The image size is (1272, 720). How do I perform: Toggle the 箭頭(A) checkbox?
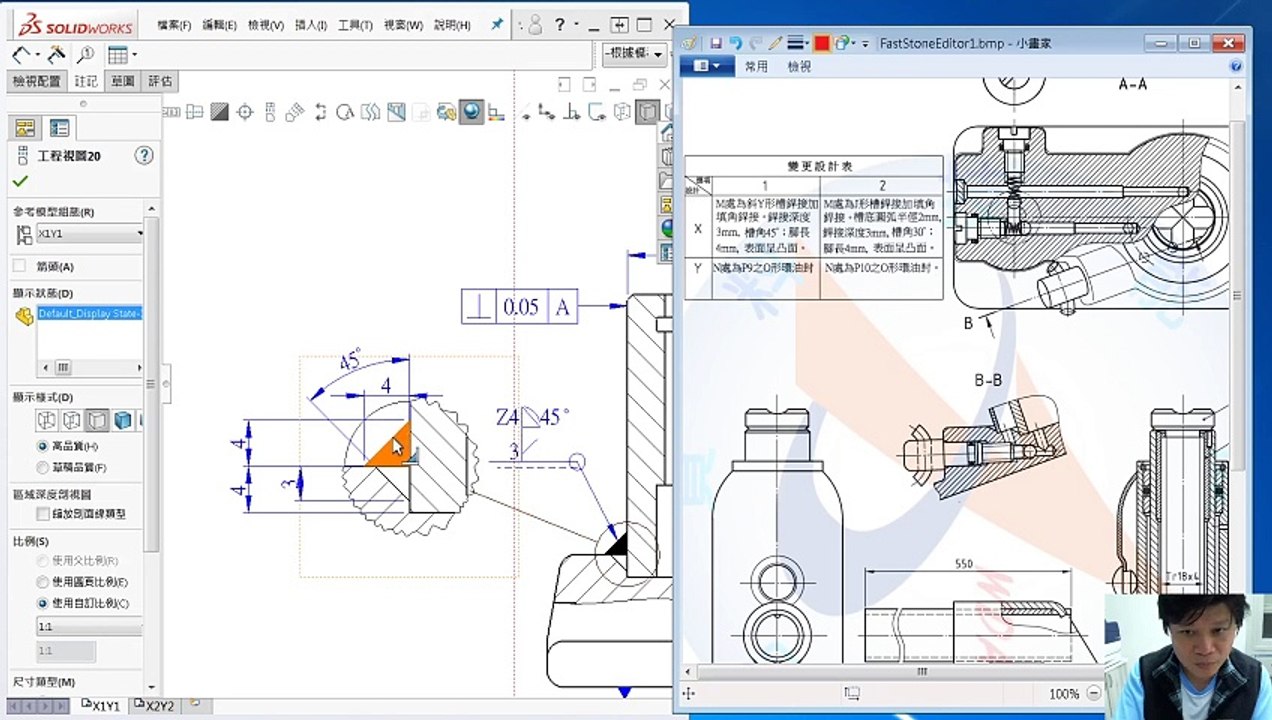click(19, 266)
